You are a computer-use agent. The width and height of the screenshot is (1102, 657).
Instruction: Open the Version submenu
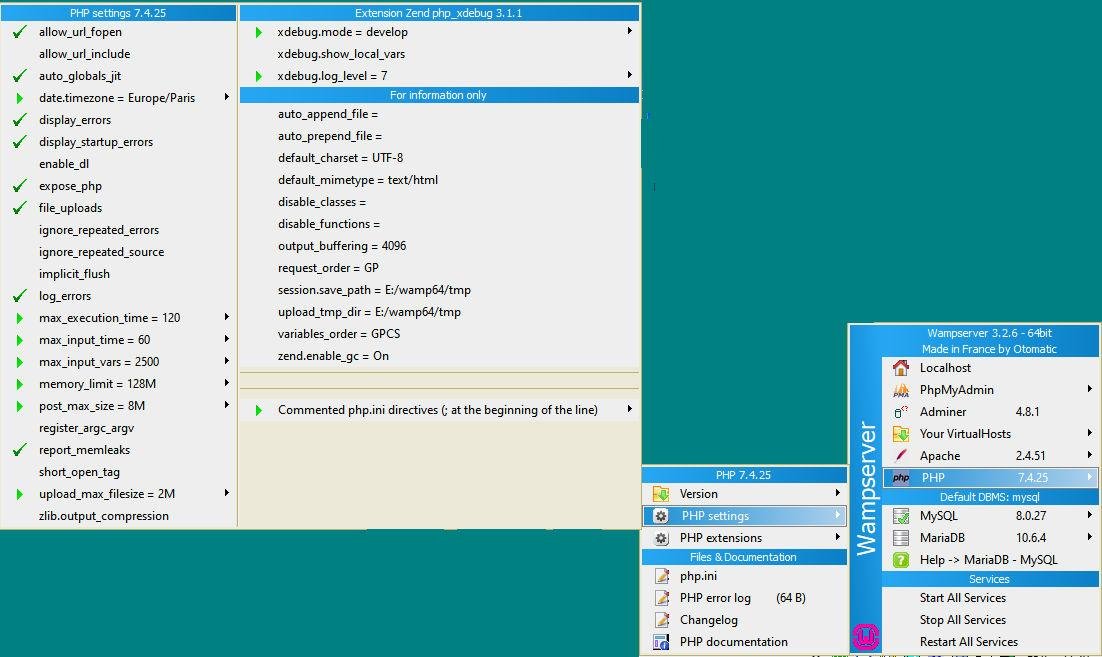pos(744,494)
